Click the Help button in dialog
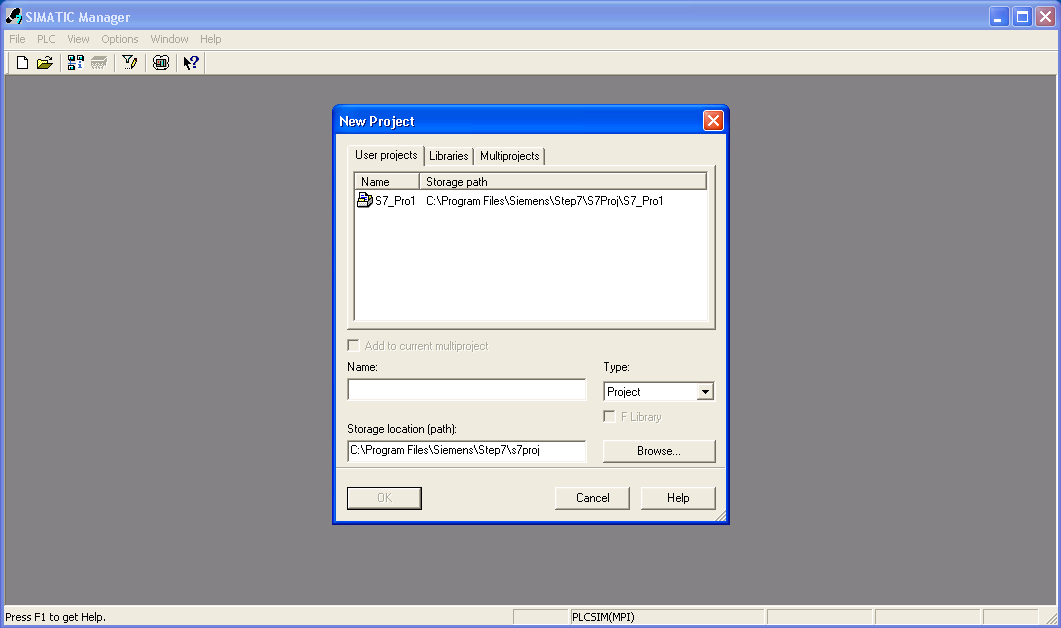This screenshot has height=628, width=1061. click(677, 498)
